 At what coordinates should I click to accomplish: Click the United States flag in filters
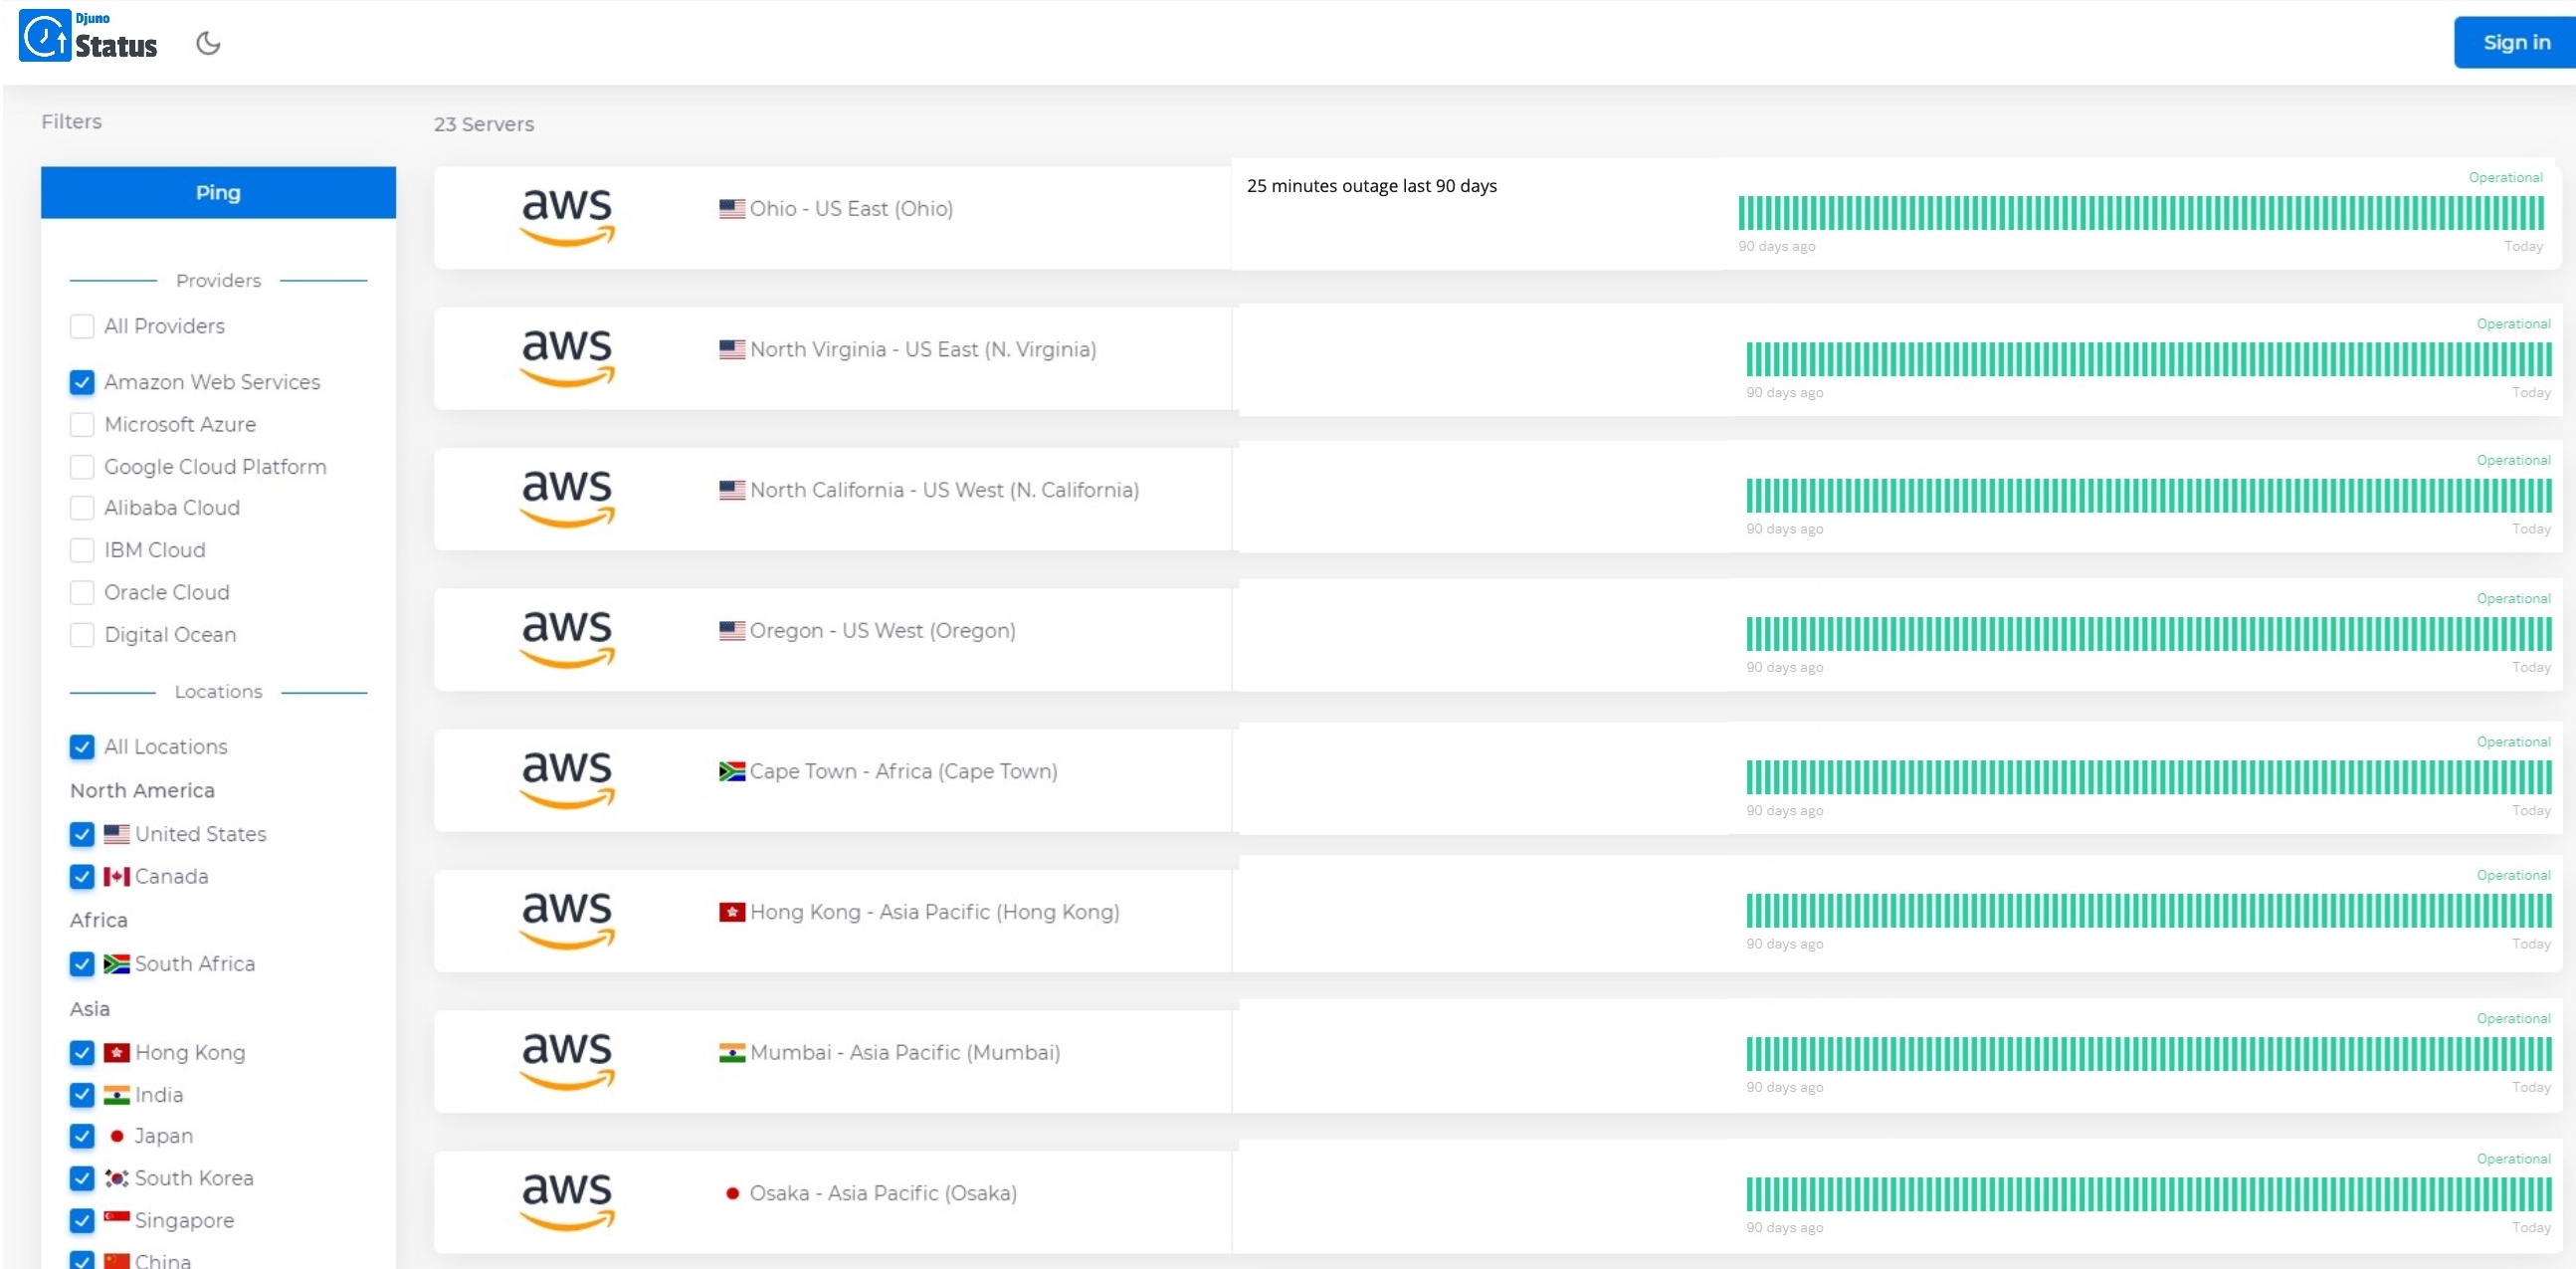[117, 834]
